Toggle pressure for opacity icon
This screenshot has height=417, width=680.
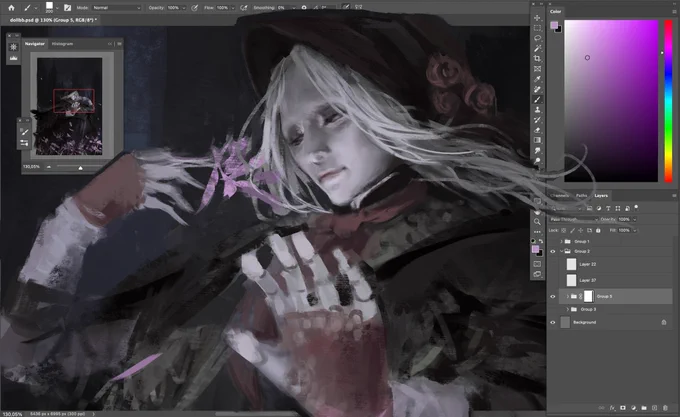195,7
